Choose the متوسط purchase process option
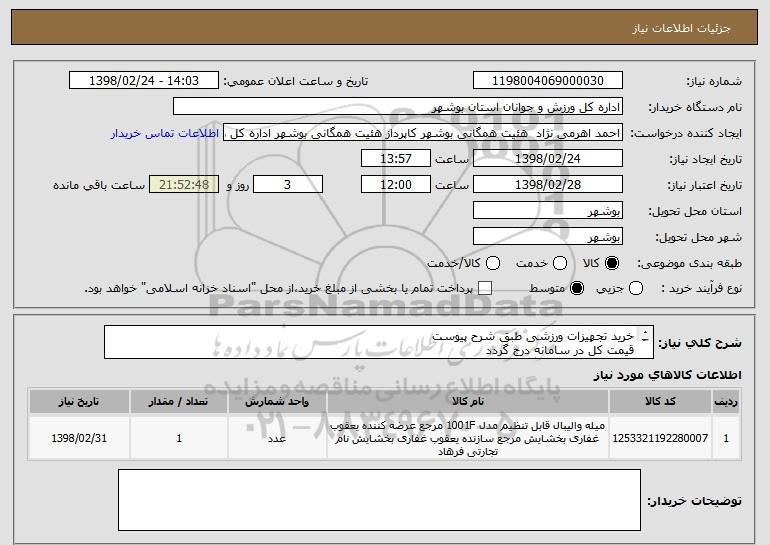The image size is (770, 545). point(577,289)
